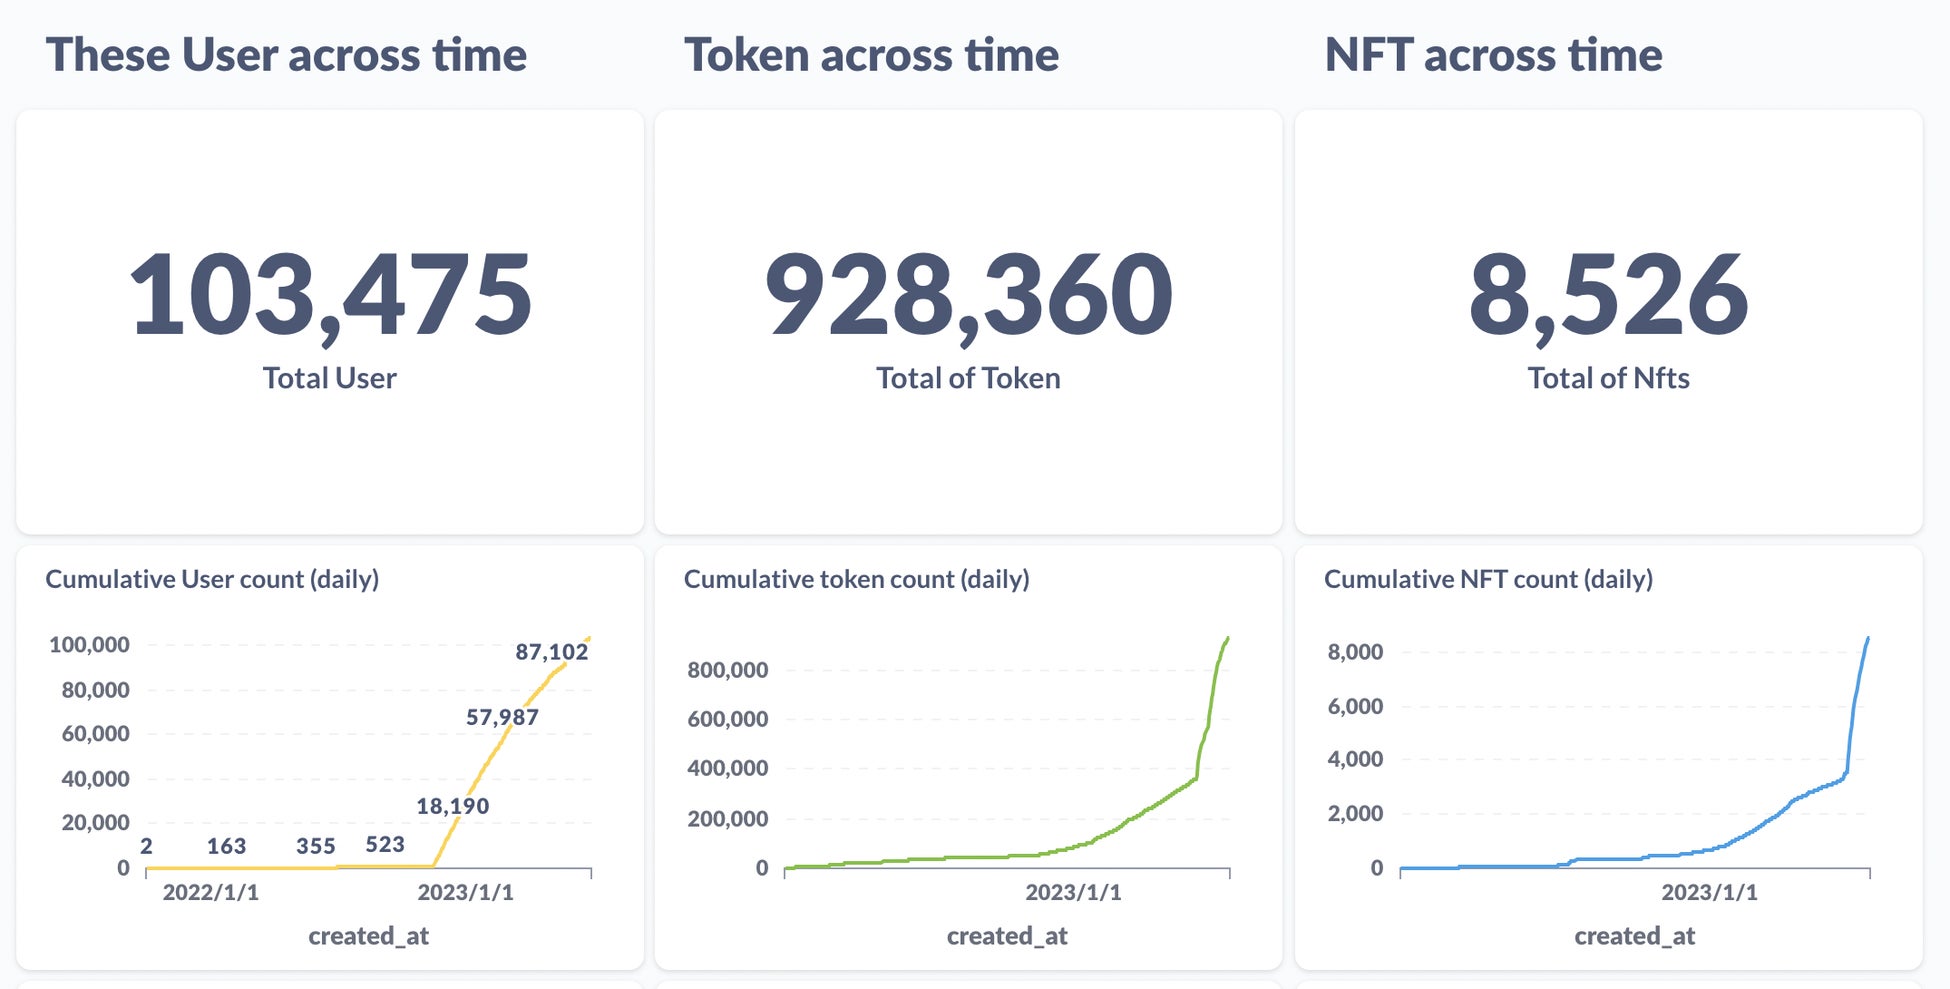Select the 57,987 data point label

502,717
